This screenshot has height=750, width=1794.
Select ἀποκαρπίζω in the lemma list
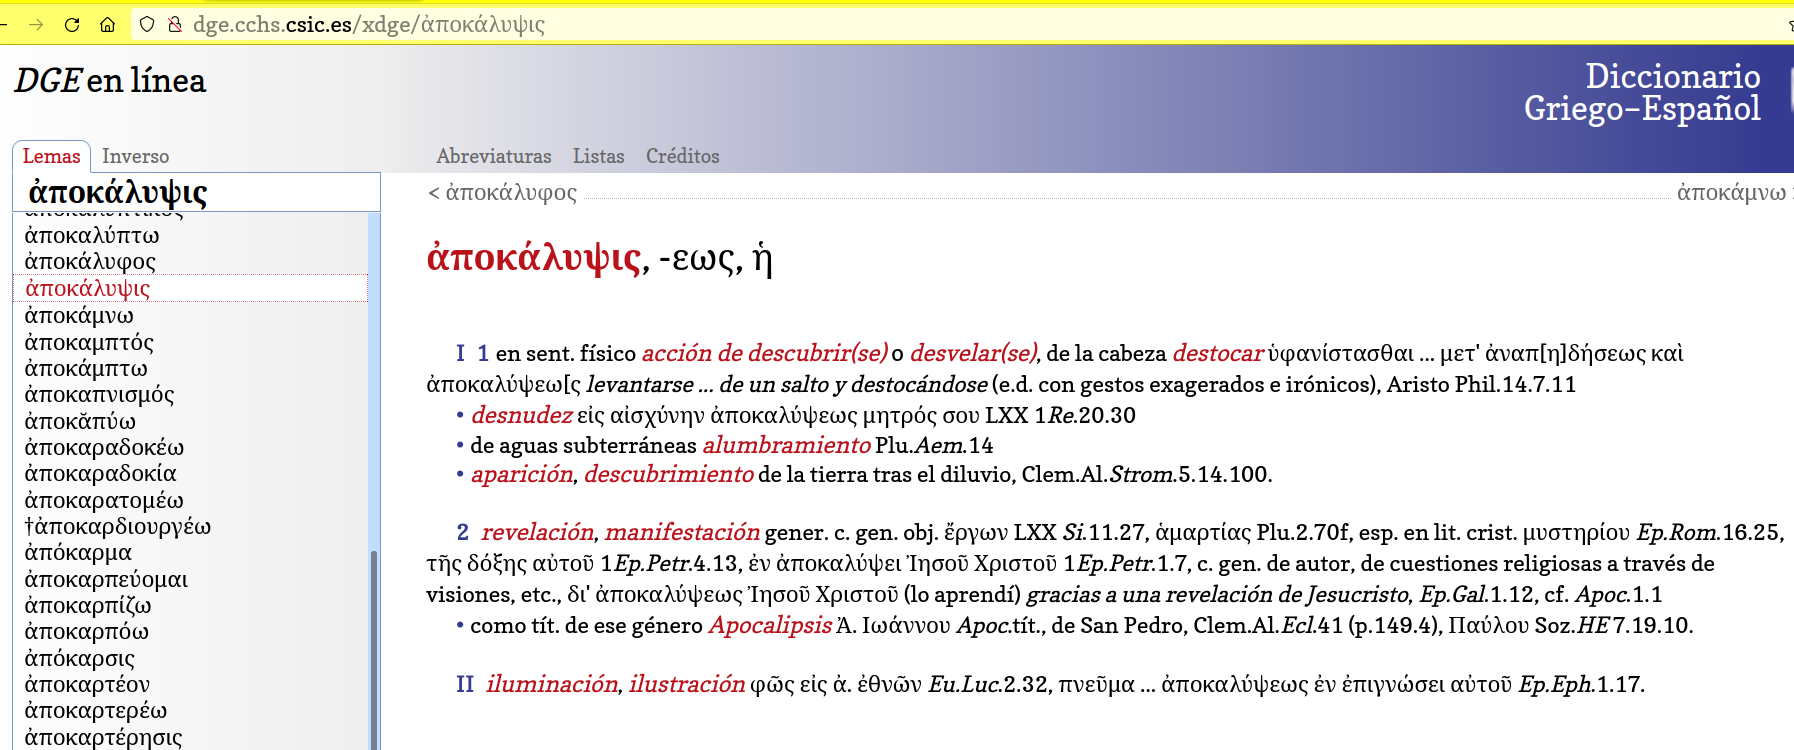(88, 605)
